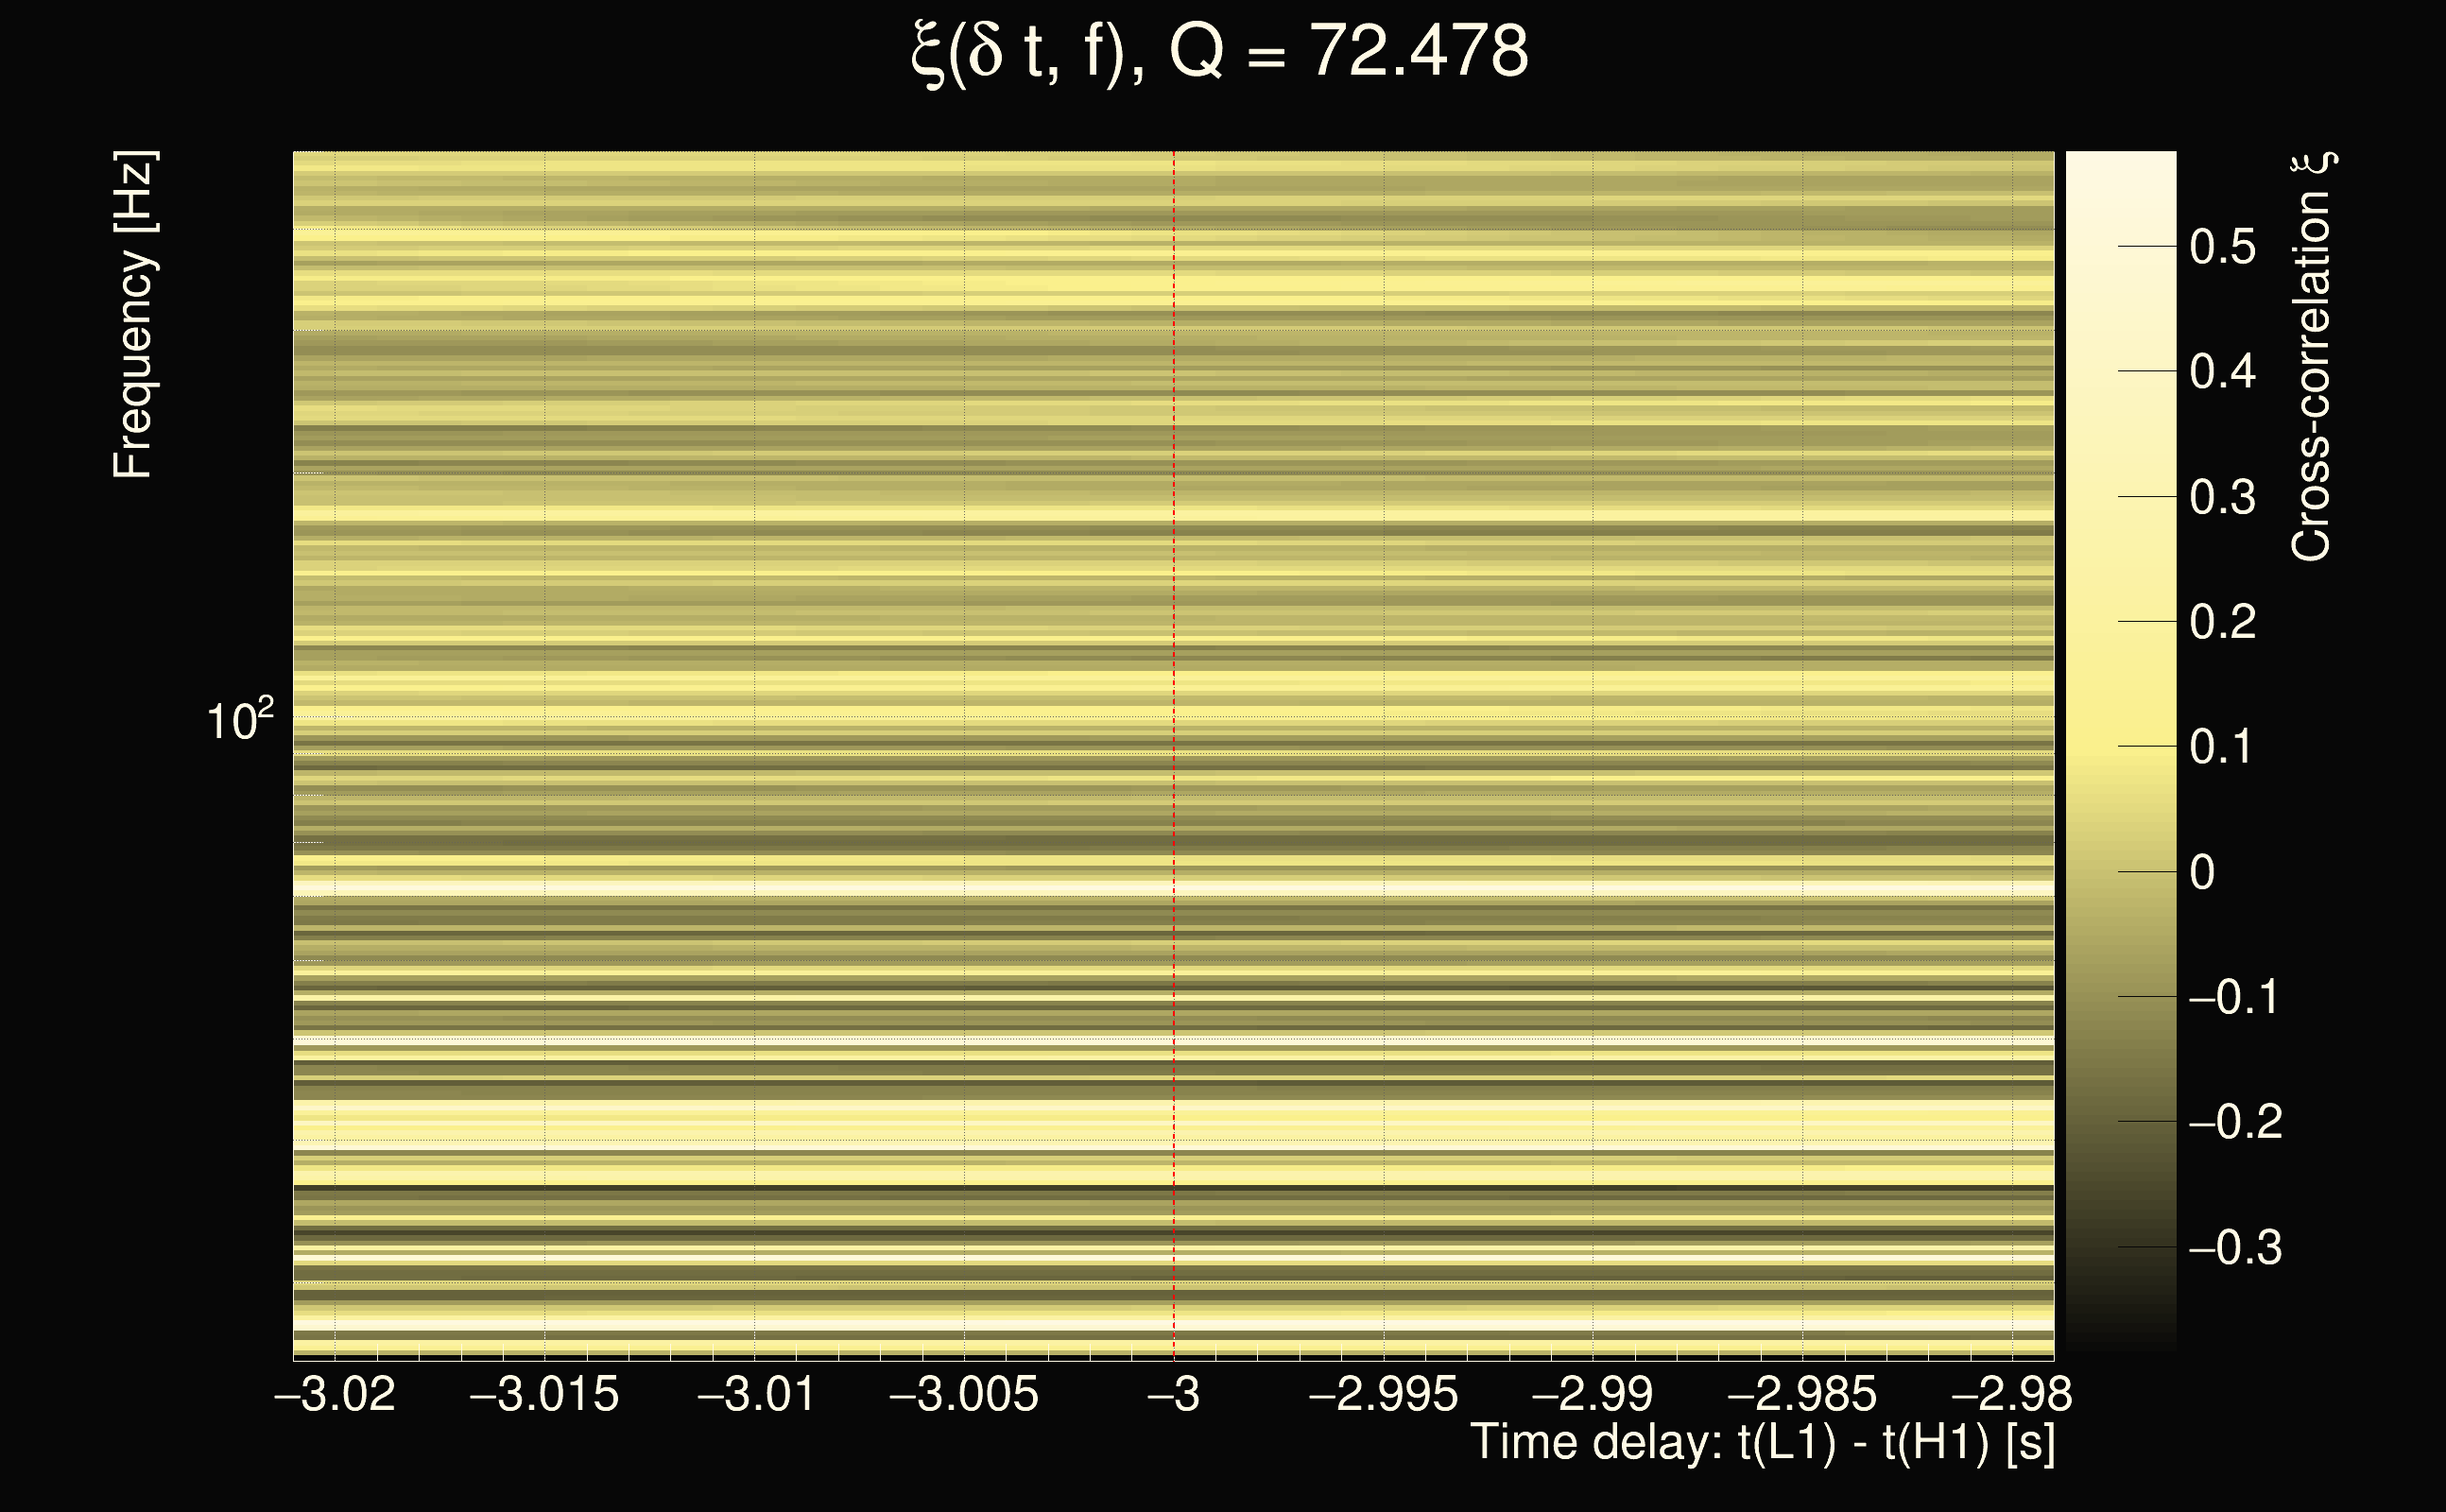Click the -2.99 x-axis tick label

point(1593,1394)
